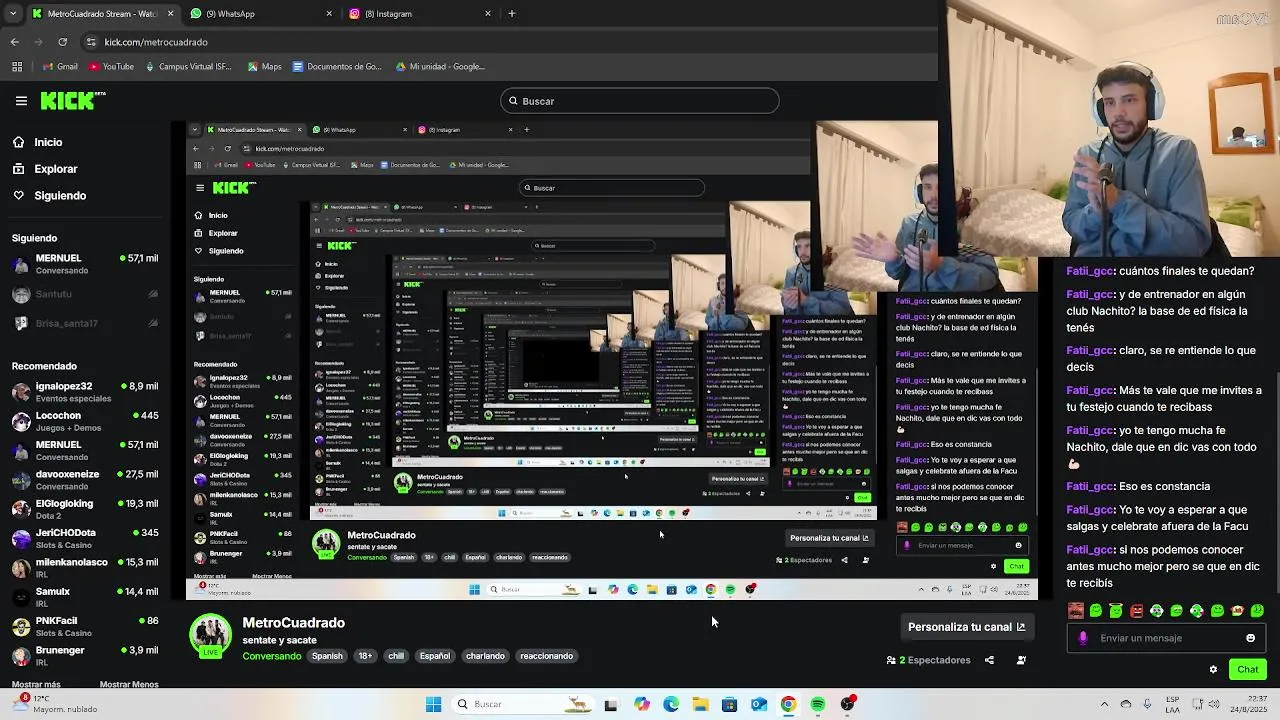This screenshot has width=1280, height=720.
Task: Send message with green Chat button
Action: pyautogui.click(x=1248, y=669)
